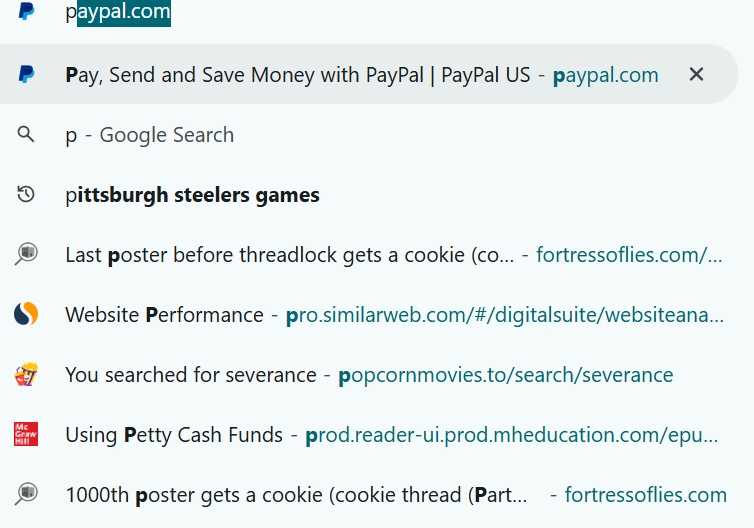Open 'Pay, Send and Save Money' suggestion
Screen dimensions: 754x528
(298, 75)
